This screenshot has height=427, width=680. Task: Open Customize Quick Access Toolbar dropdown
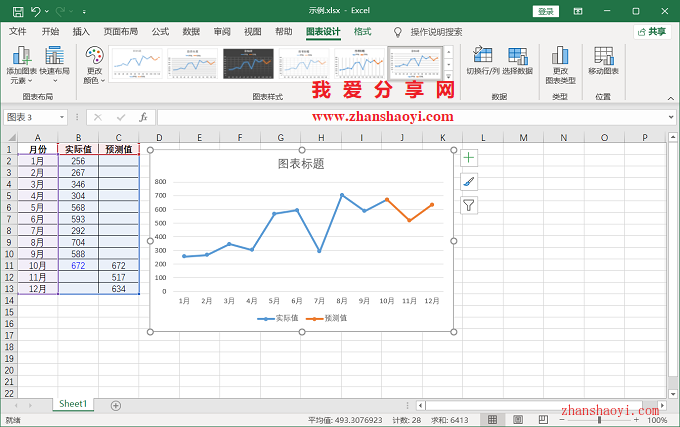(84, 12)
